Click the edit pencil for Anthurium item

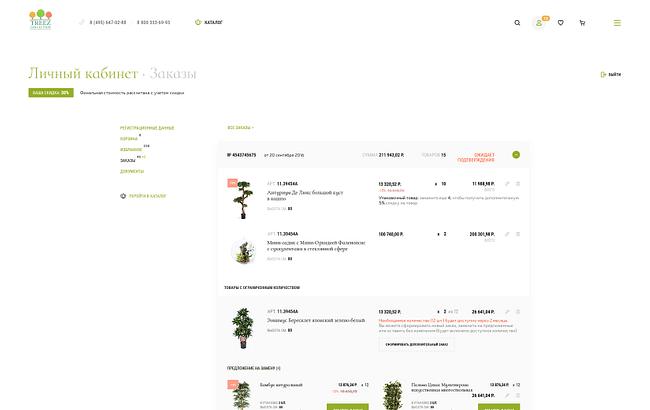click(507, 184)
